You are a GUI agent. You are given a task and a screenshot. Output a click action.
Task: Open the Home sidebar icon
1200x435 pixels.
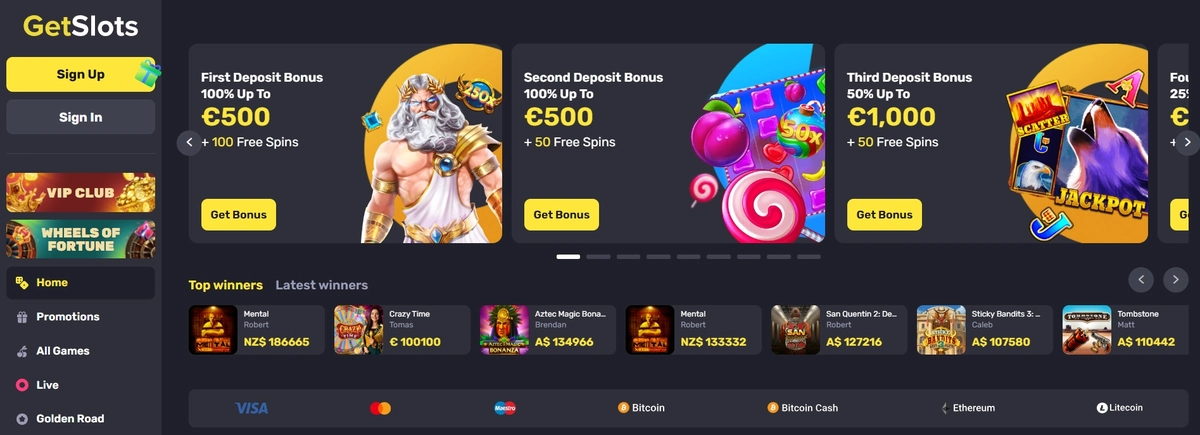[22, 283]
